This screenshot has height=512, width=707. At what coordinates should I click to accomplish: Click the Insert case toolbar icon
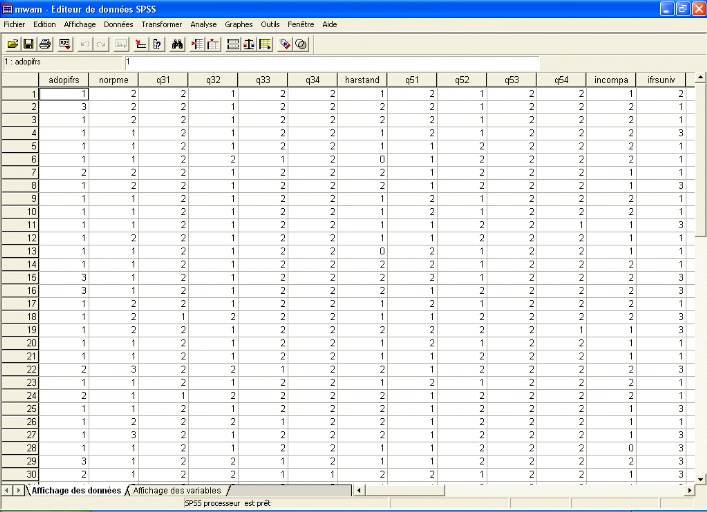[196, 44]
